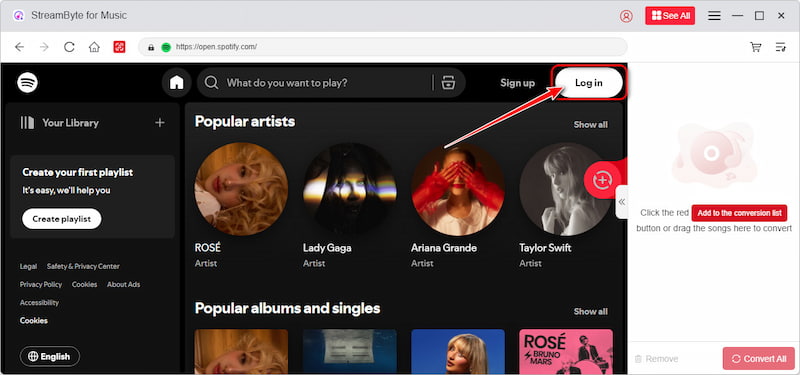Click the Log in button
Viewport: 800px width, 375px height.
589,83
